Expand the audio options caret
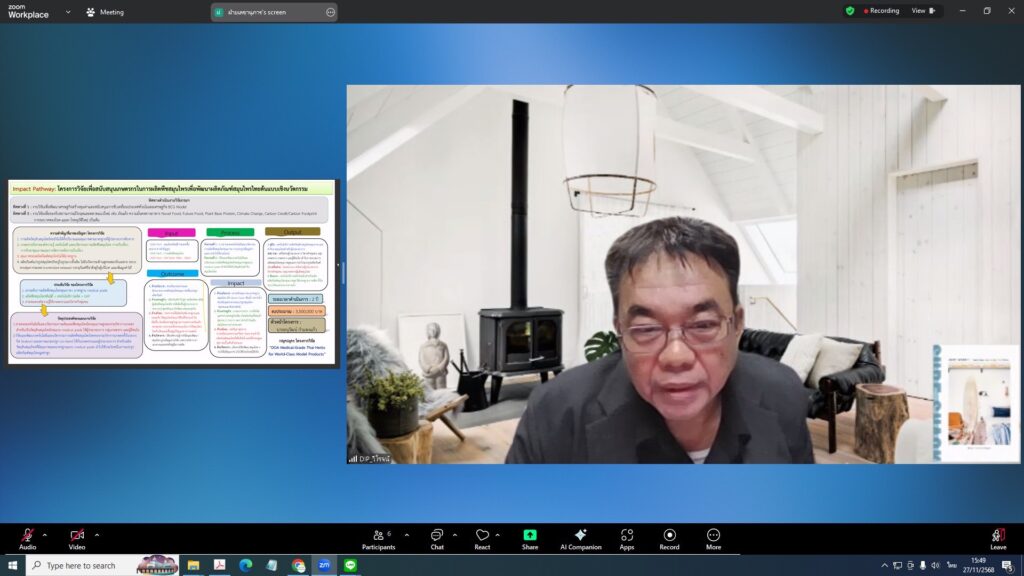 47,535
